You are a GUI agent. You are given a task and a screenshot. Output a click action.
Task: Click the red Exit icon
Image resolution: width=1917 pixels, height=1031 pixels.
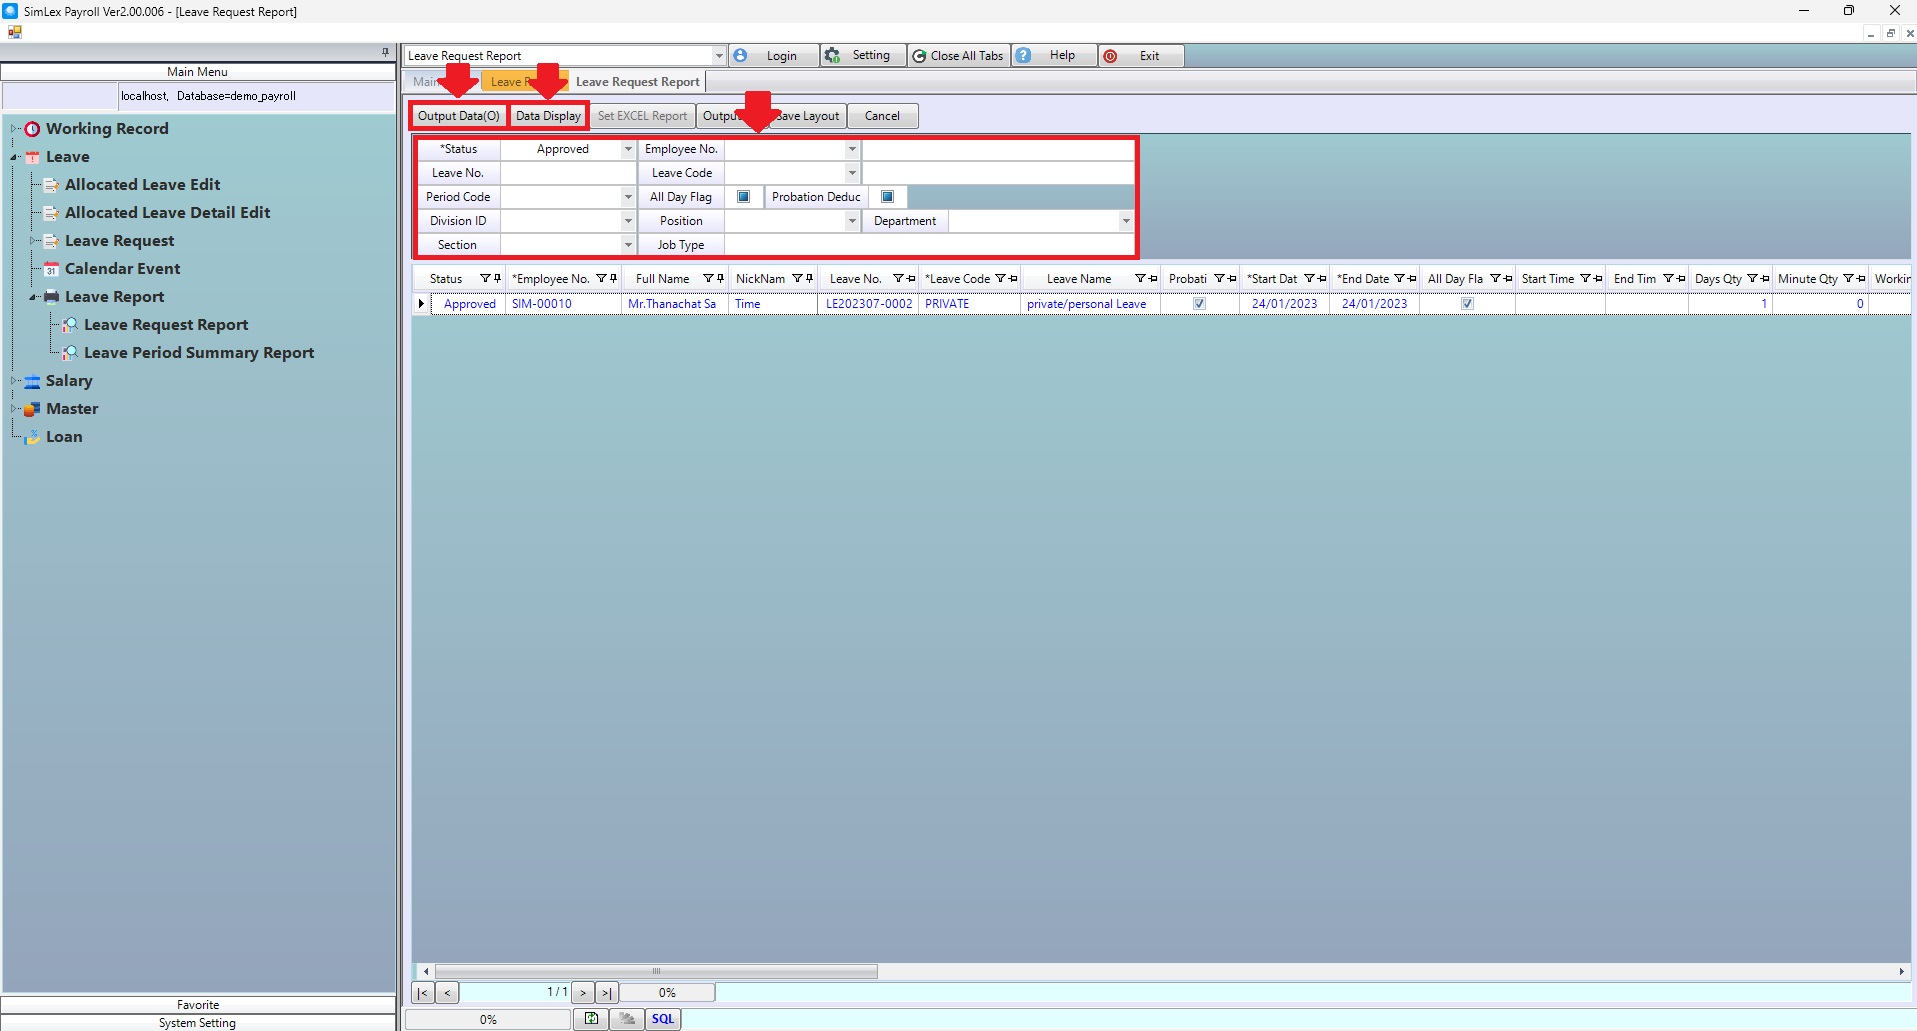coord(1110,56)
